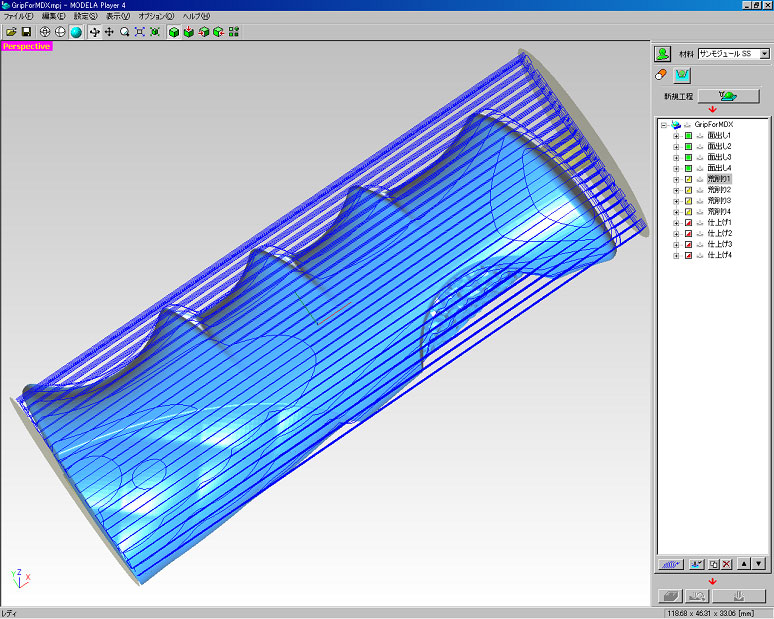Select the rendered sphere view icon
The width and height of the screenshot is (774, 619).
click(76, 32)
